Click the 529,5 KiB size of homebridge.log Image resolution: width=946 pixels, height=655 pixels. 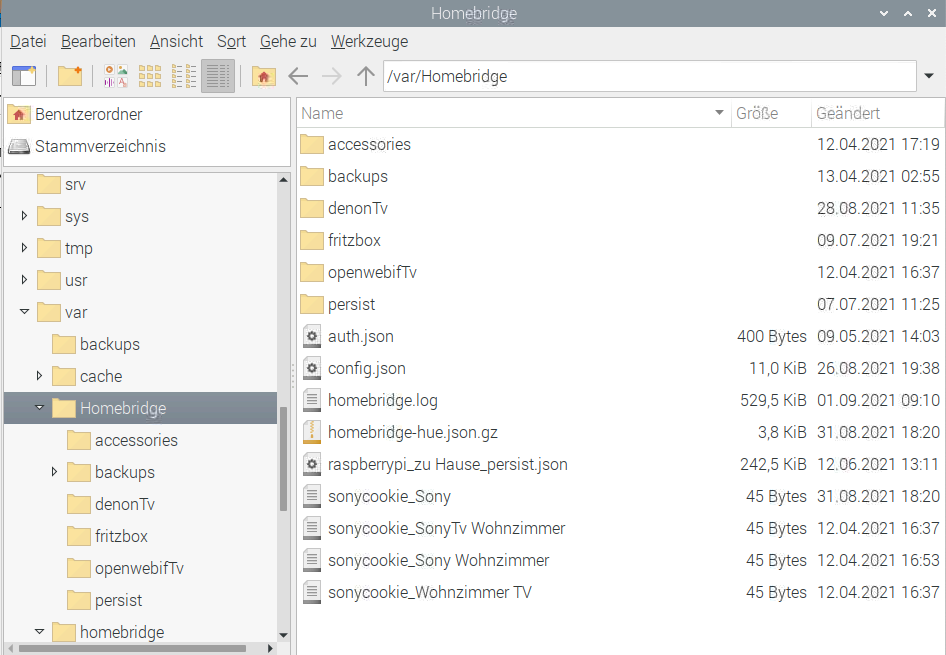point(773,400)
